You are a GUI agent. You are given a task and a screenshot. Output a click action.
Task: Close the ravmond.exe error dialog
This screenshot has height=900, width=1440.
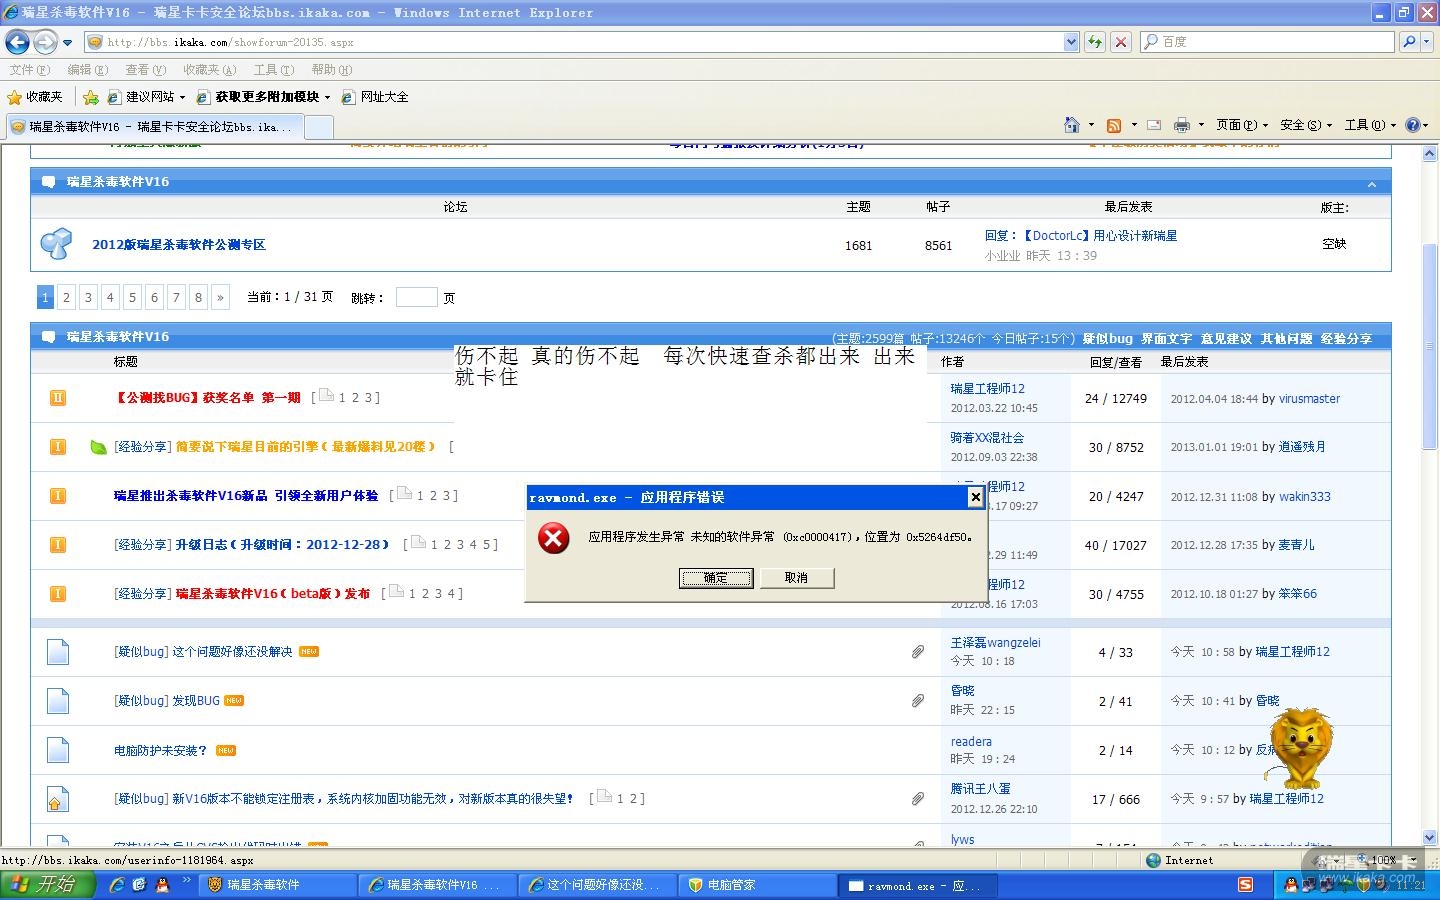tap(976, 497)
